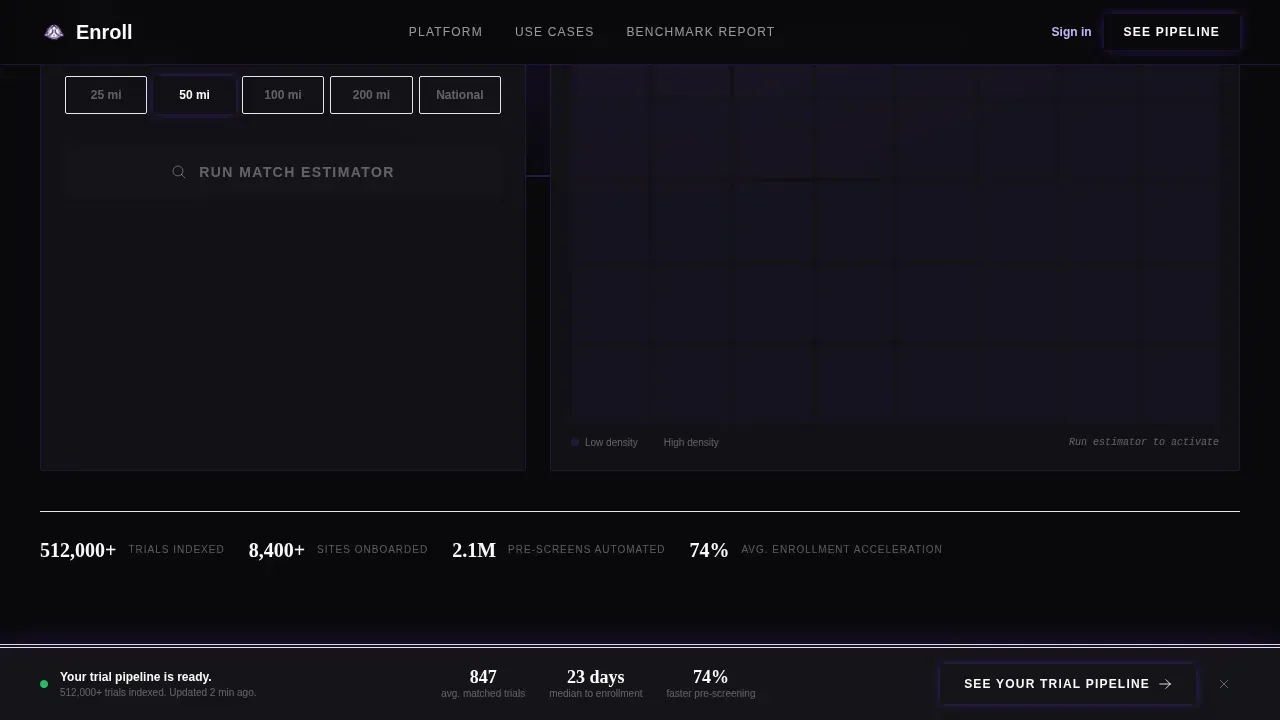The width and height of the screenshot is (1280, 720).
Task: Open the Platform menu item
Action: tap(446, 32)
